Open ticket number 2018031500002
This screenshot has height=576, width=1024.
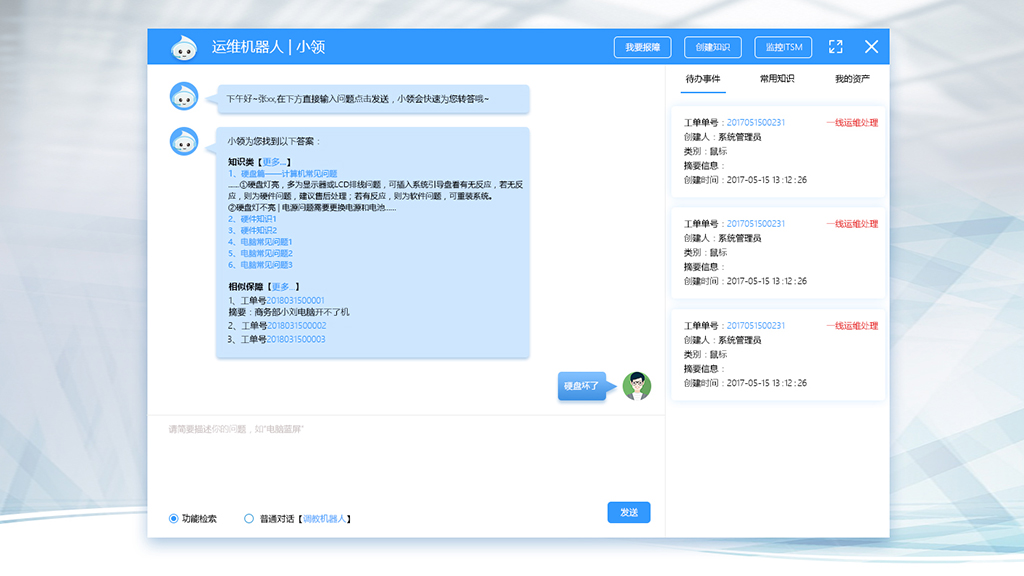296,325
